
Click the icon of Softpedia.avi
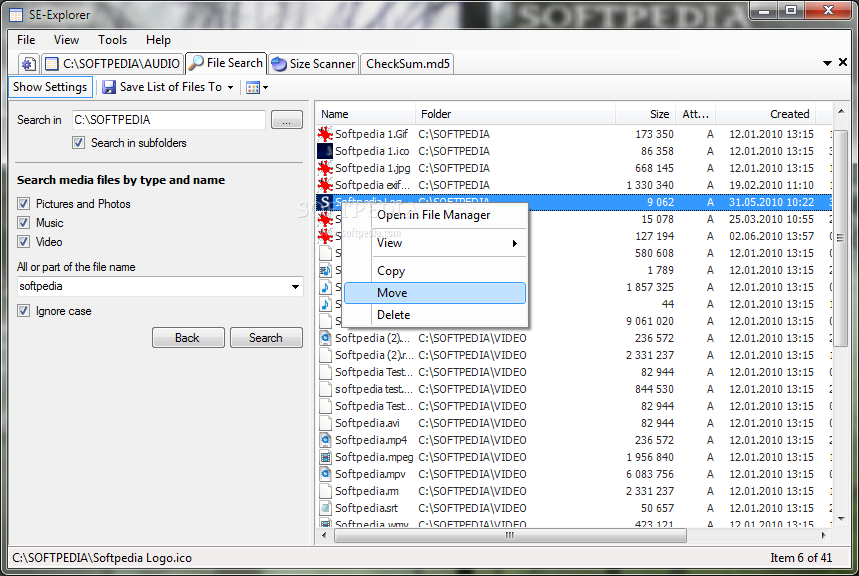[x=325, y=423]
